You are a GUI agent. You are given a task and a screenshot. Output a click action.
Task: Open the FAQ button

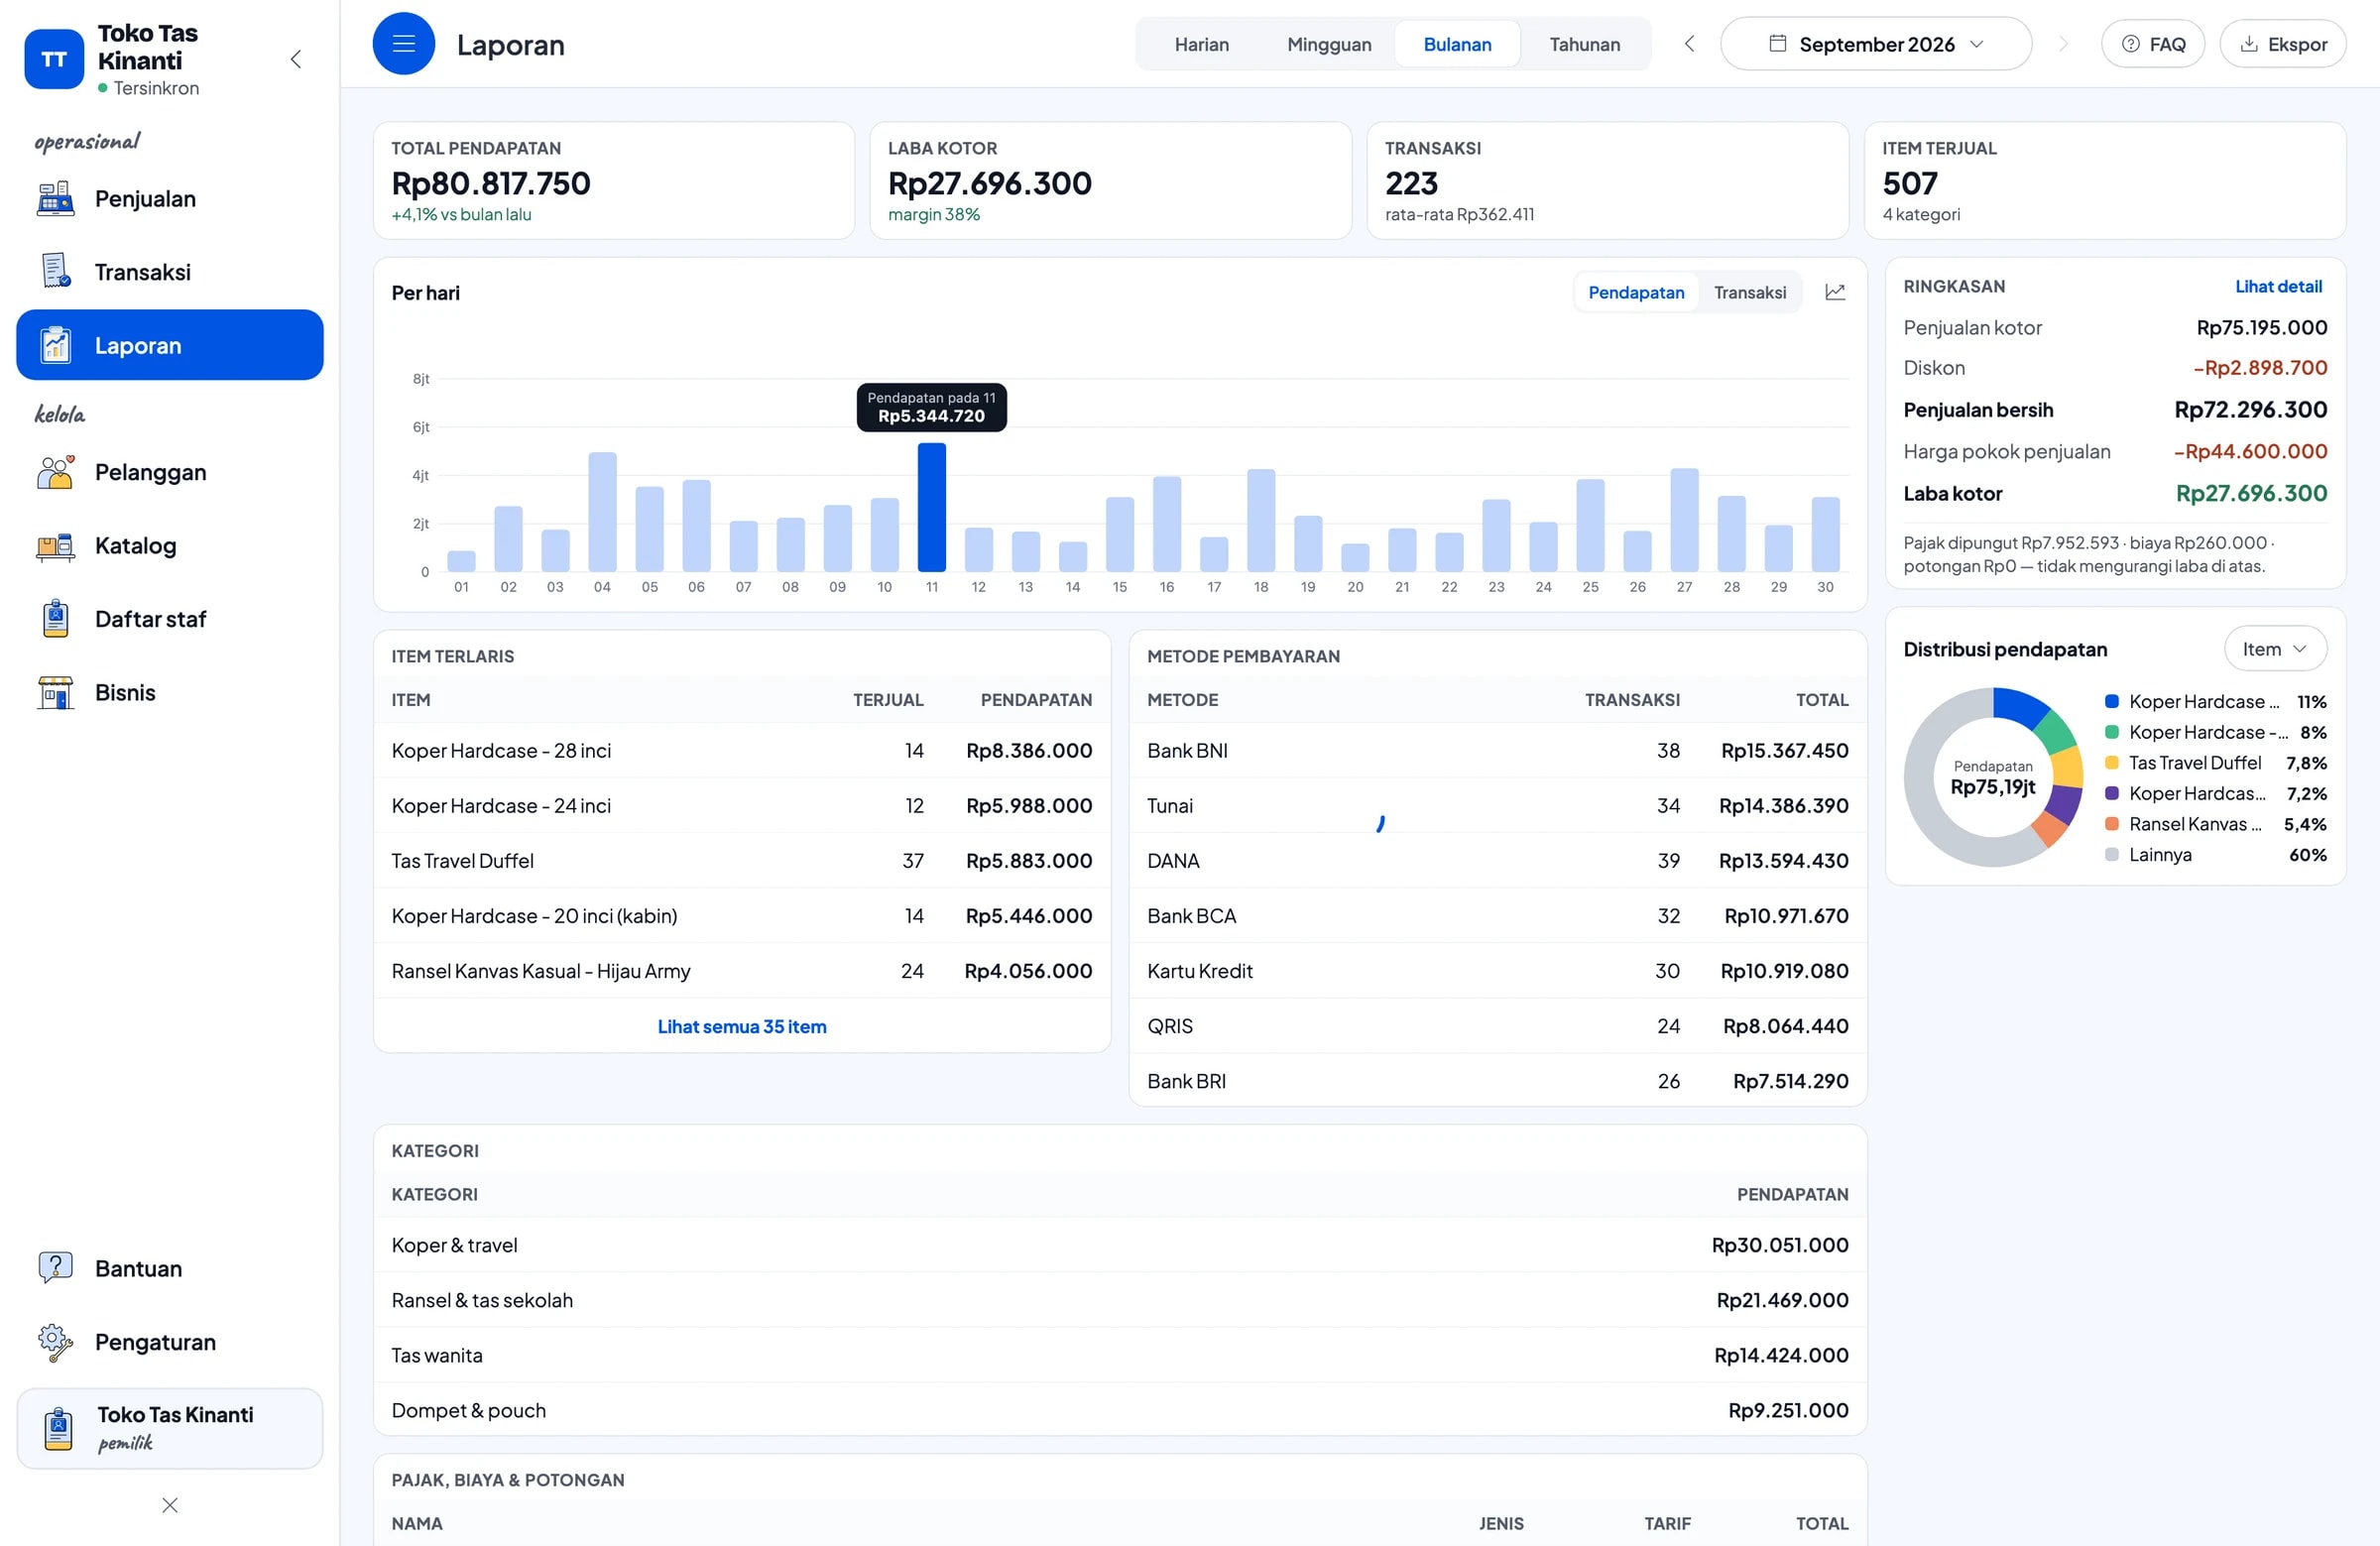pos(2153,44)
